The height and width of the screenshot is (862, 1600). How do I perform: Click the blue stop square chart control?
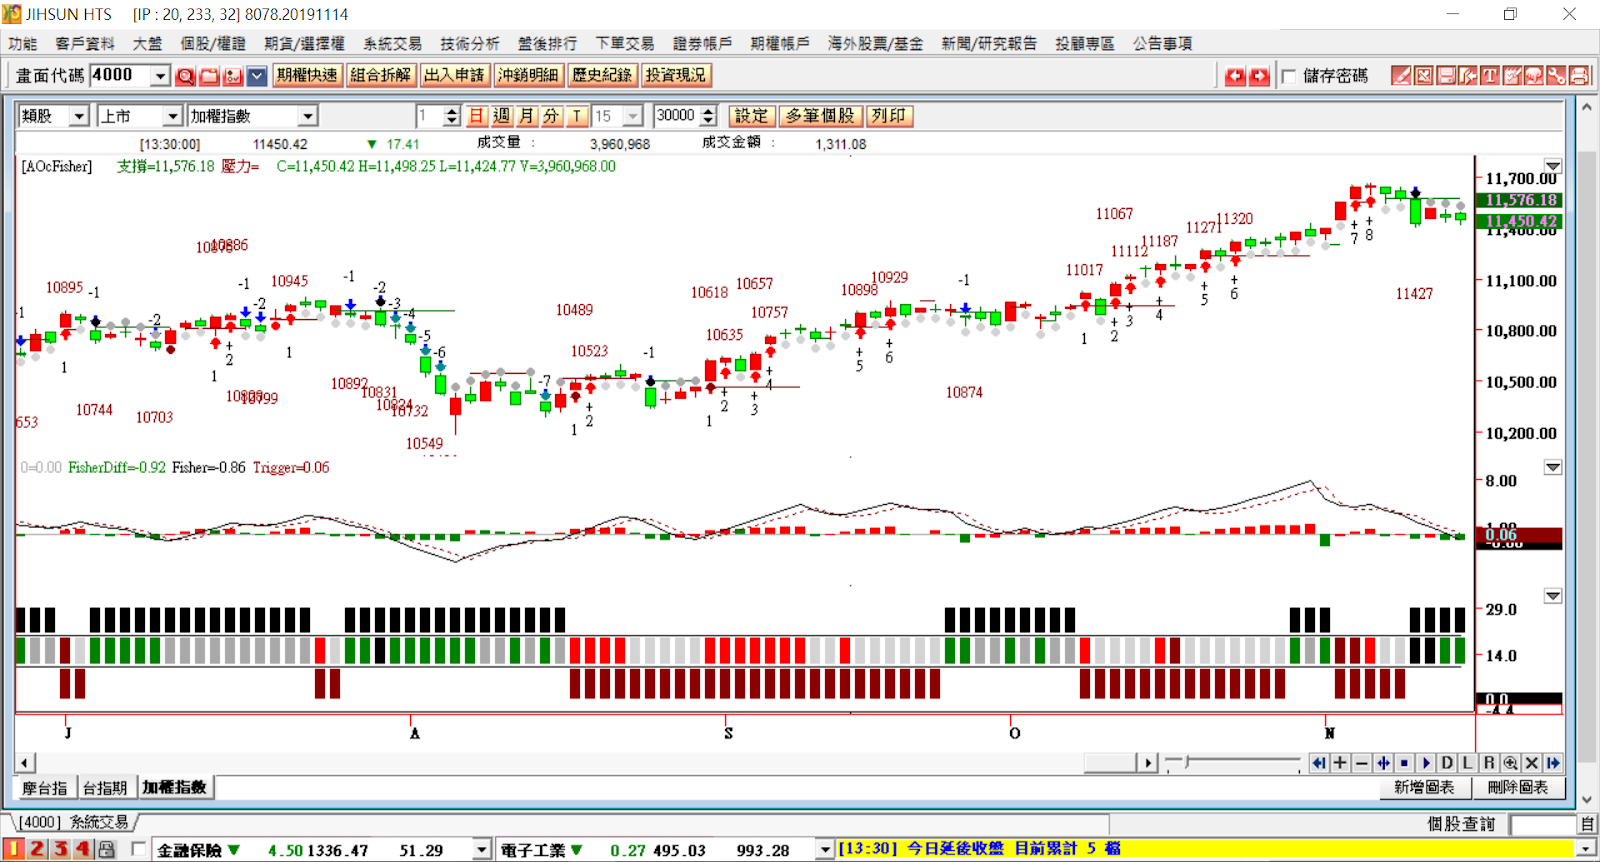click(x=1404, y=763)
